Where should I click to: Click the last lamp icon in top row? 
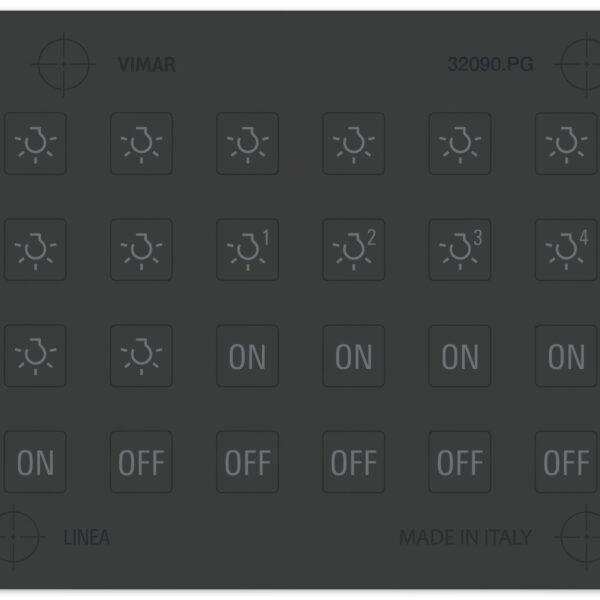point(566,143)
